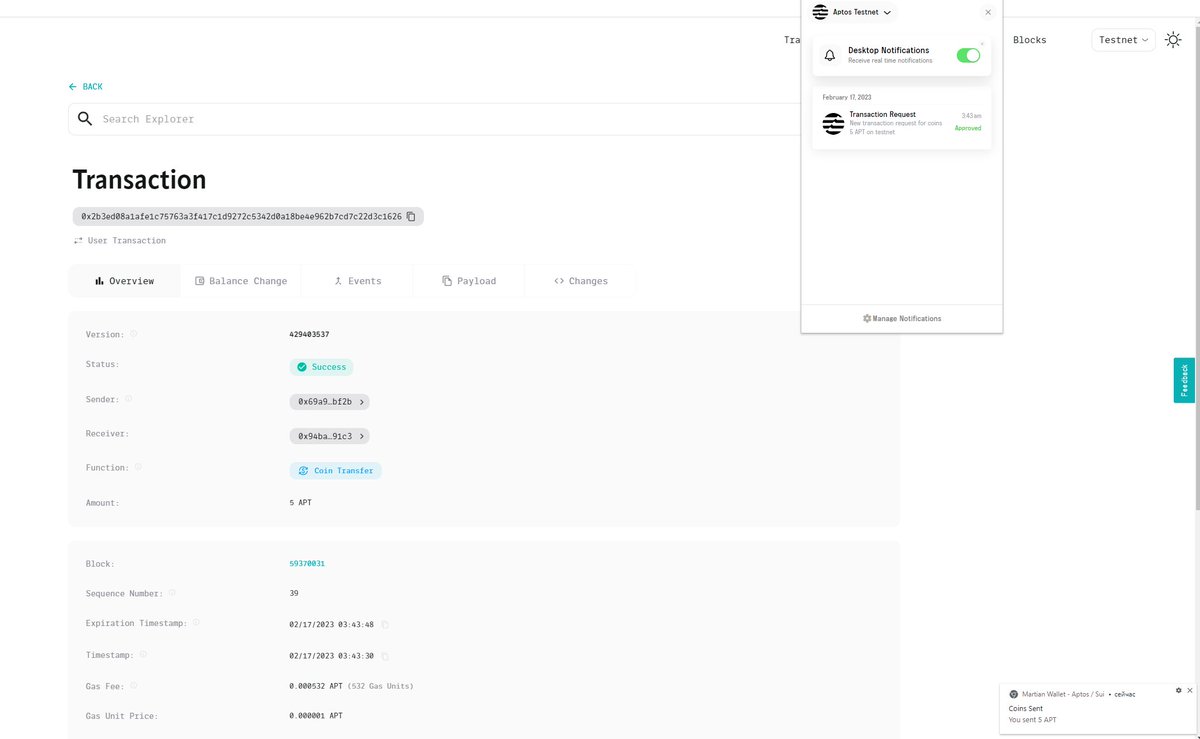Click the info icon next to Expiration Timestamp
1200x739 pixels.
tap(196, 622)
